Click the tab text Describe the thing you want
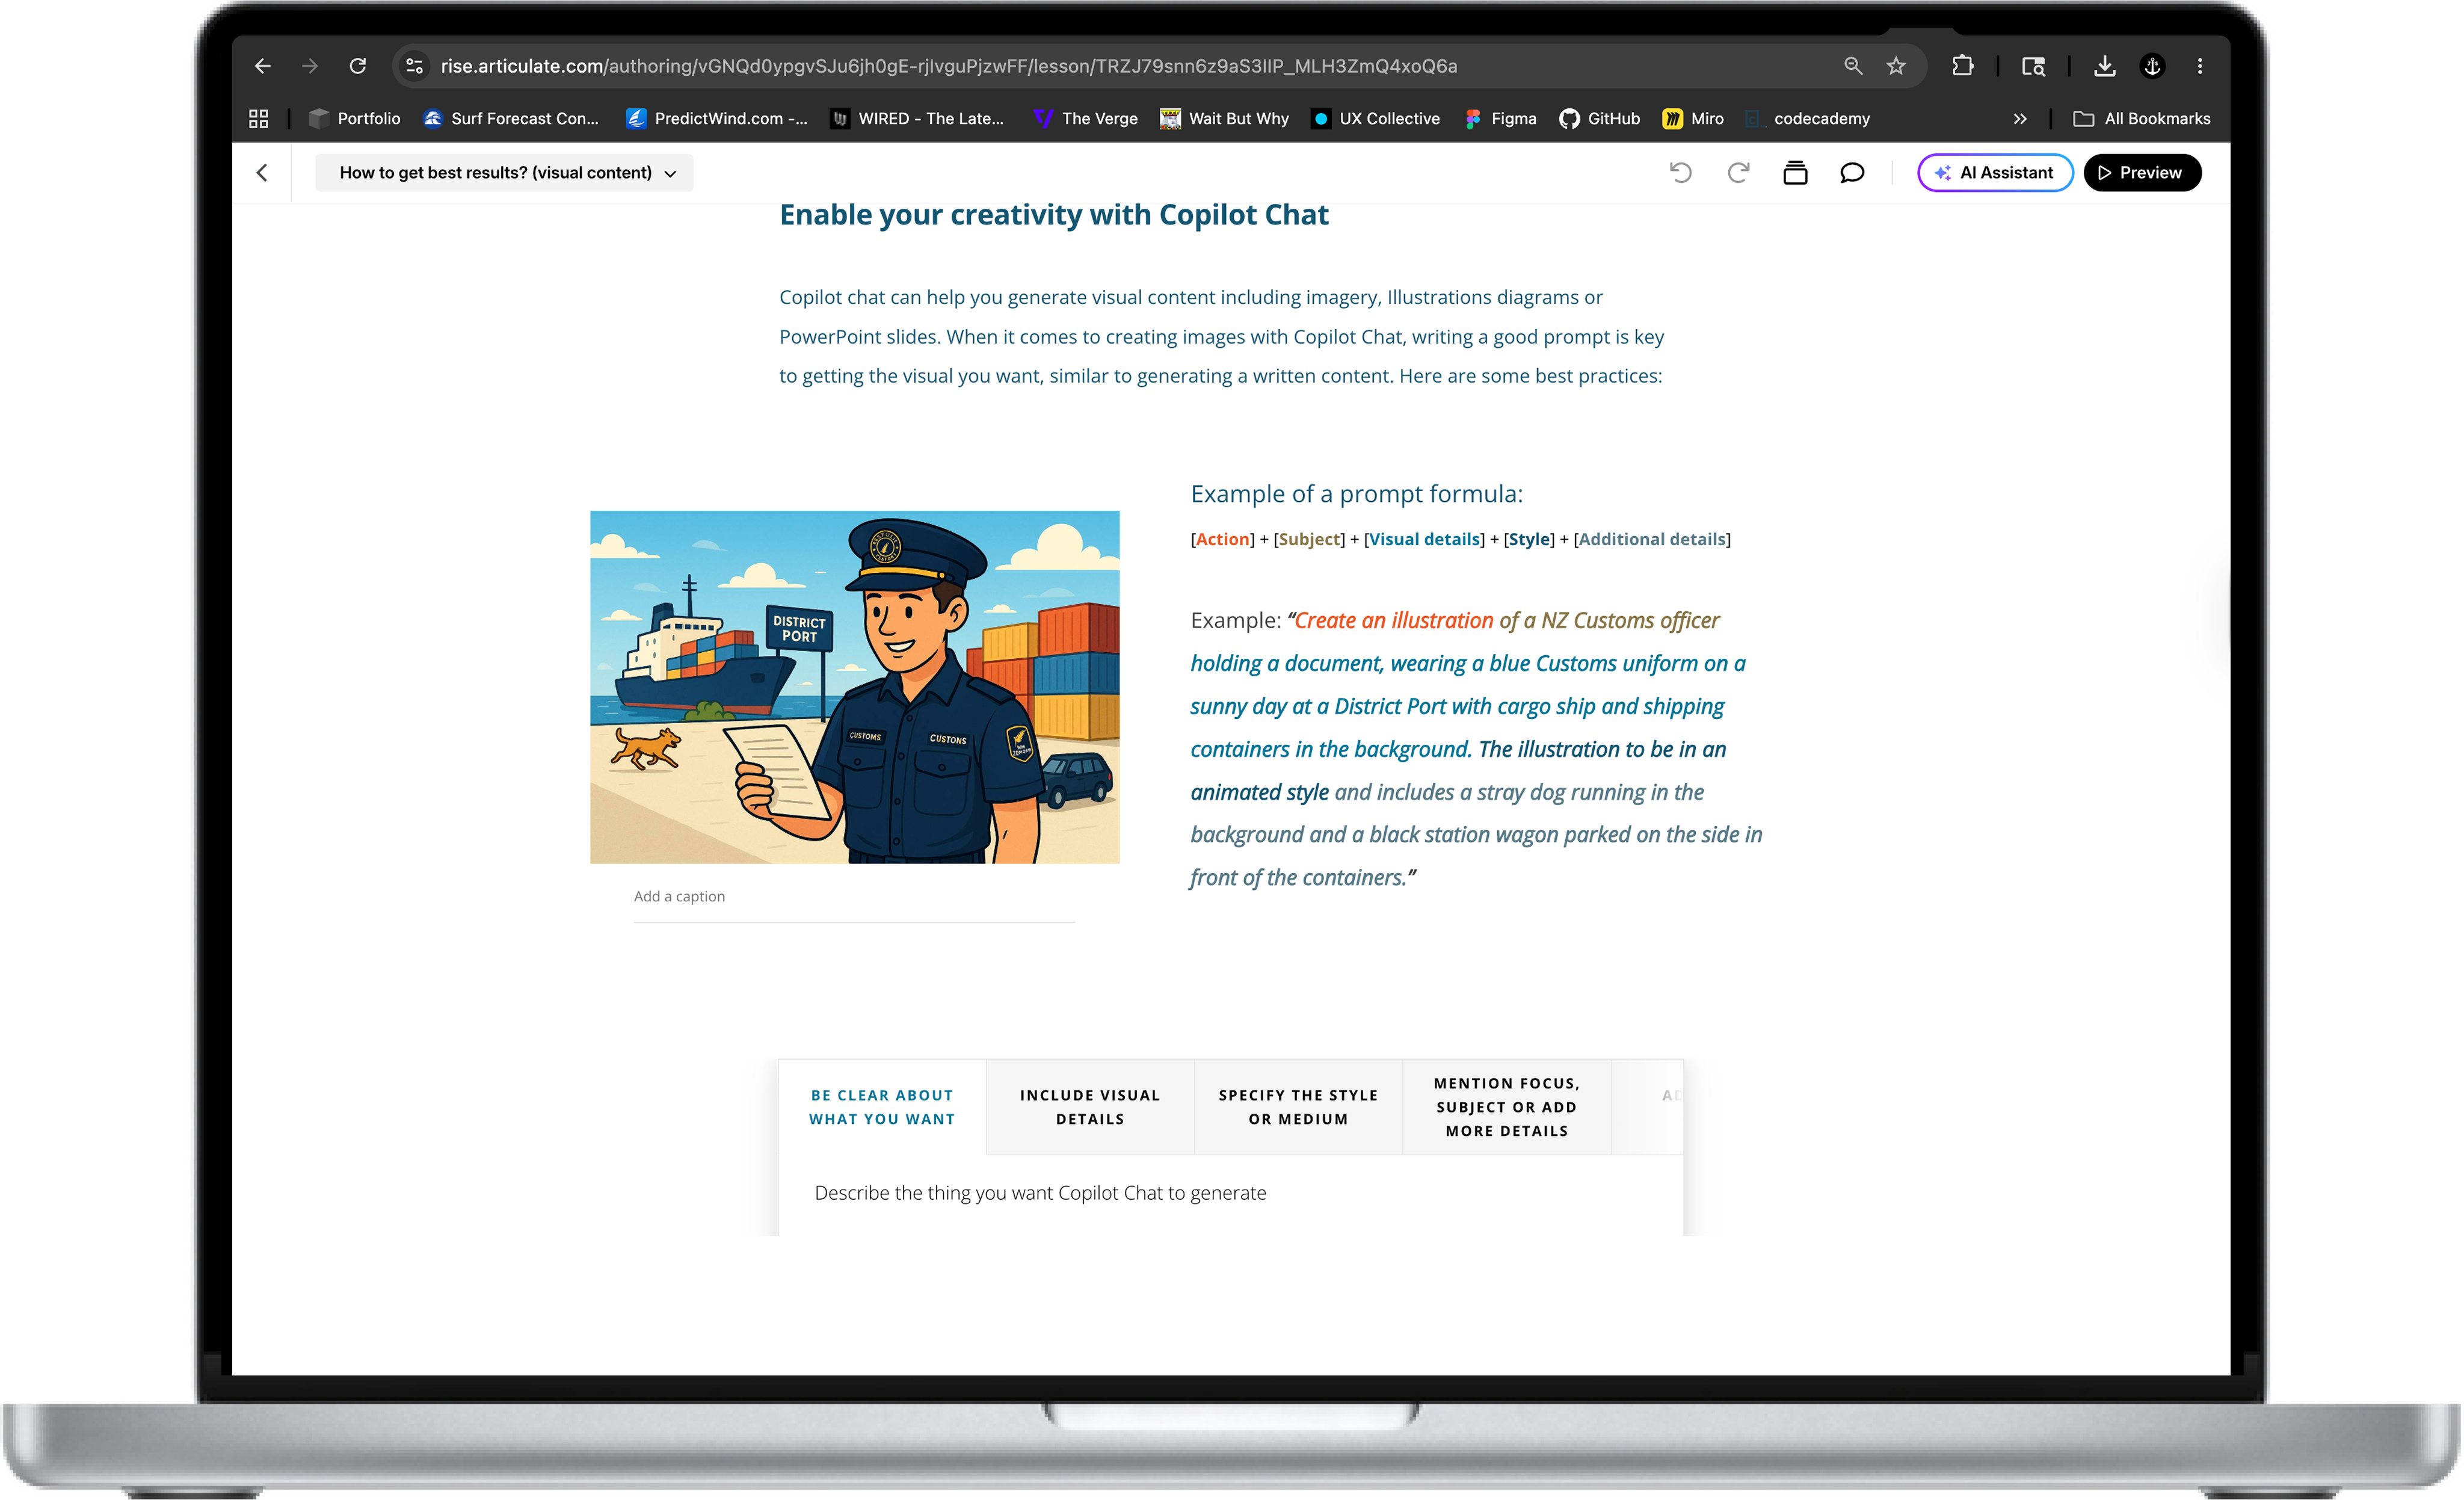The image size is (2464, 1500). (x=1040, y=1193)
